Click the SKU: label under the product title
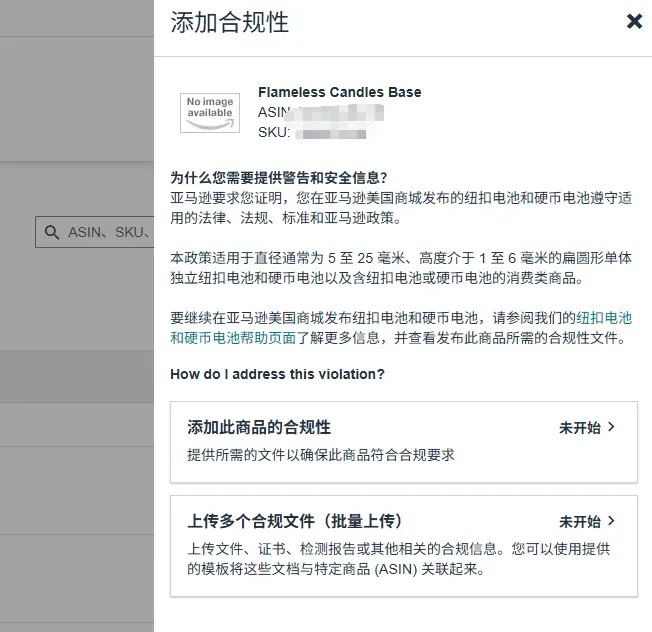The height and width of the screenshot is (632, 652). coord(274,132)
